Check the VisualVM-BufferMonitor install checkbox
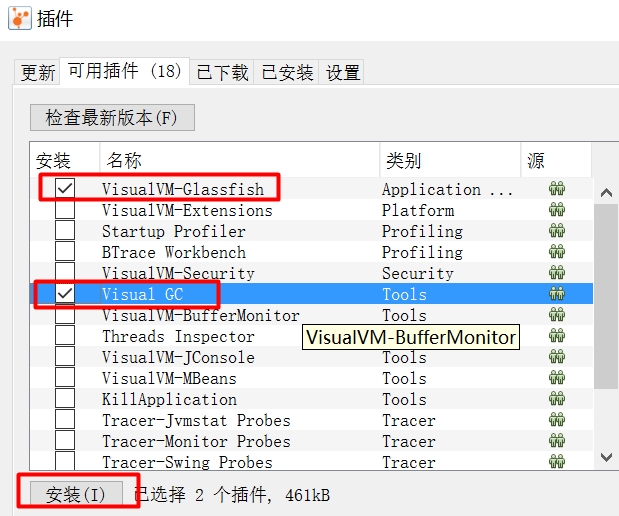619x516 pixels. pyautogui.click(x=65, y=314)
